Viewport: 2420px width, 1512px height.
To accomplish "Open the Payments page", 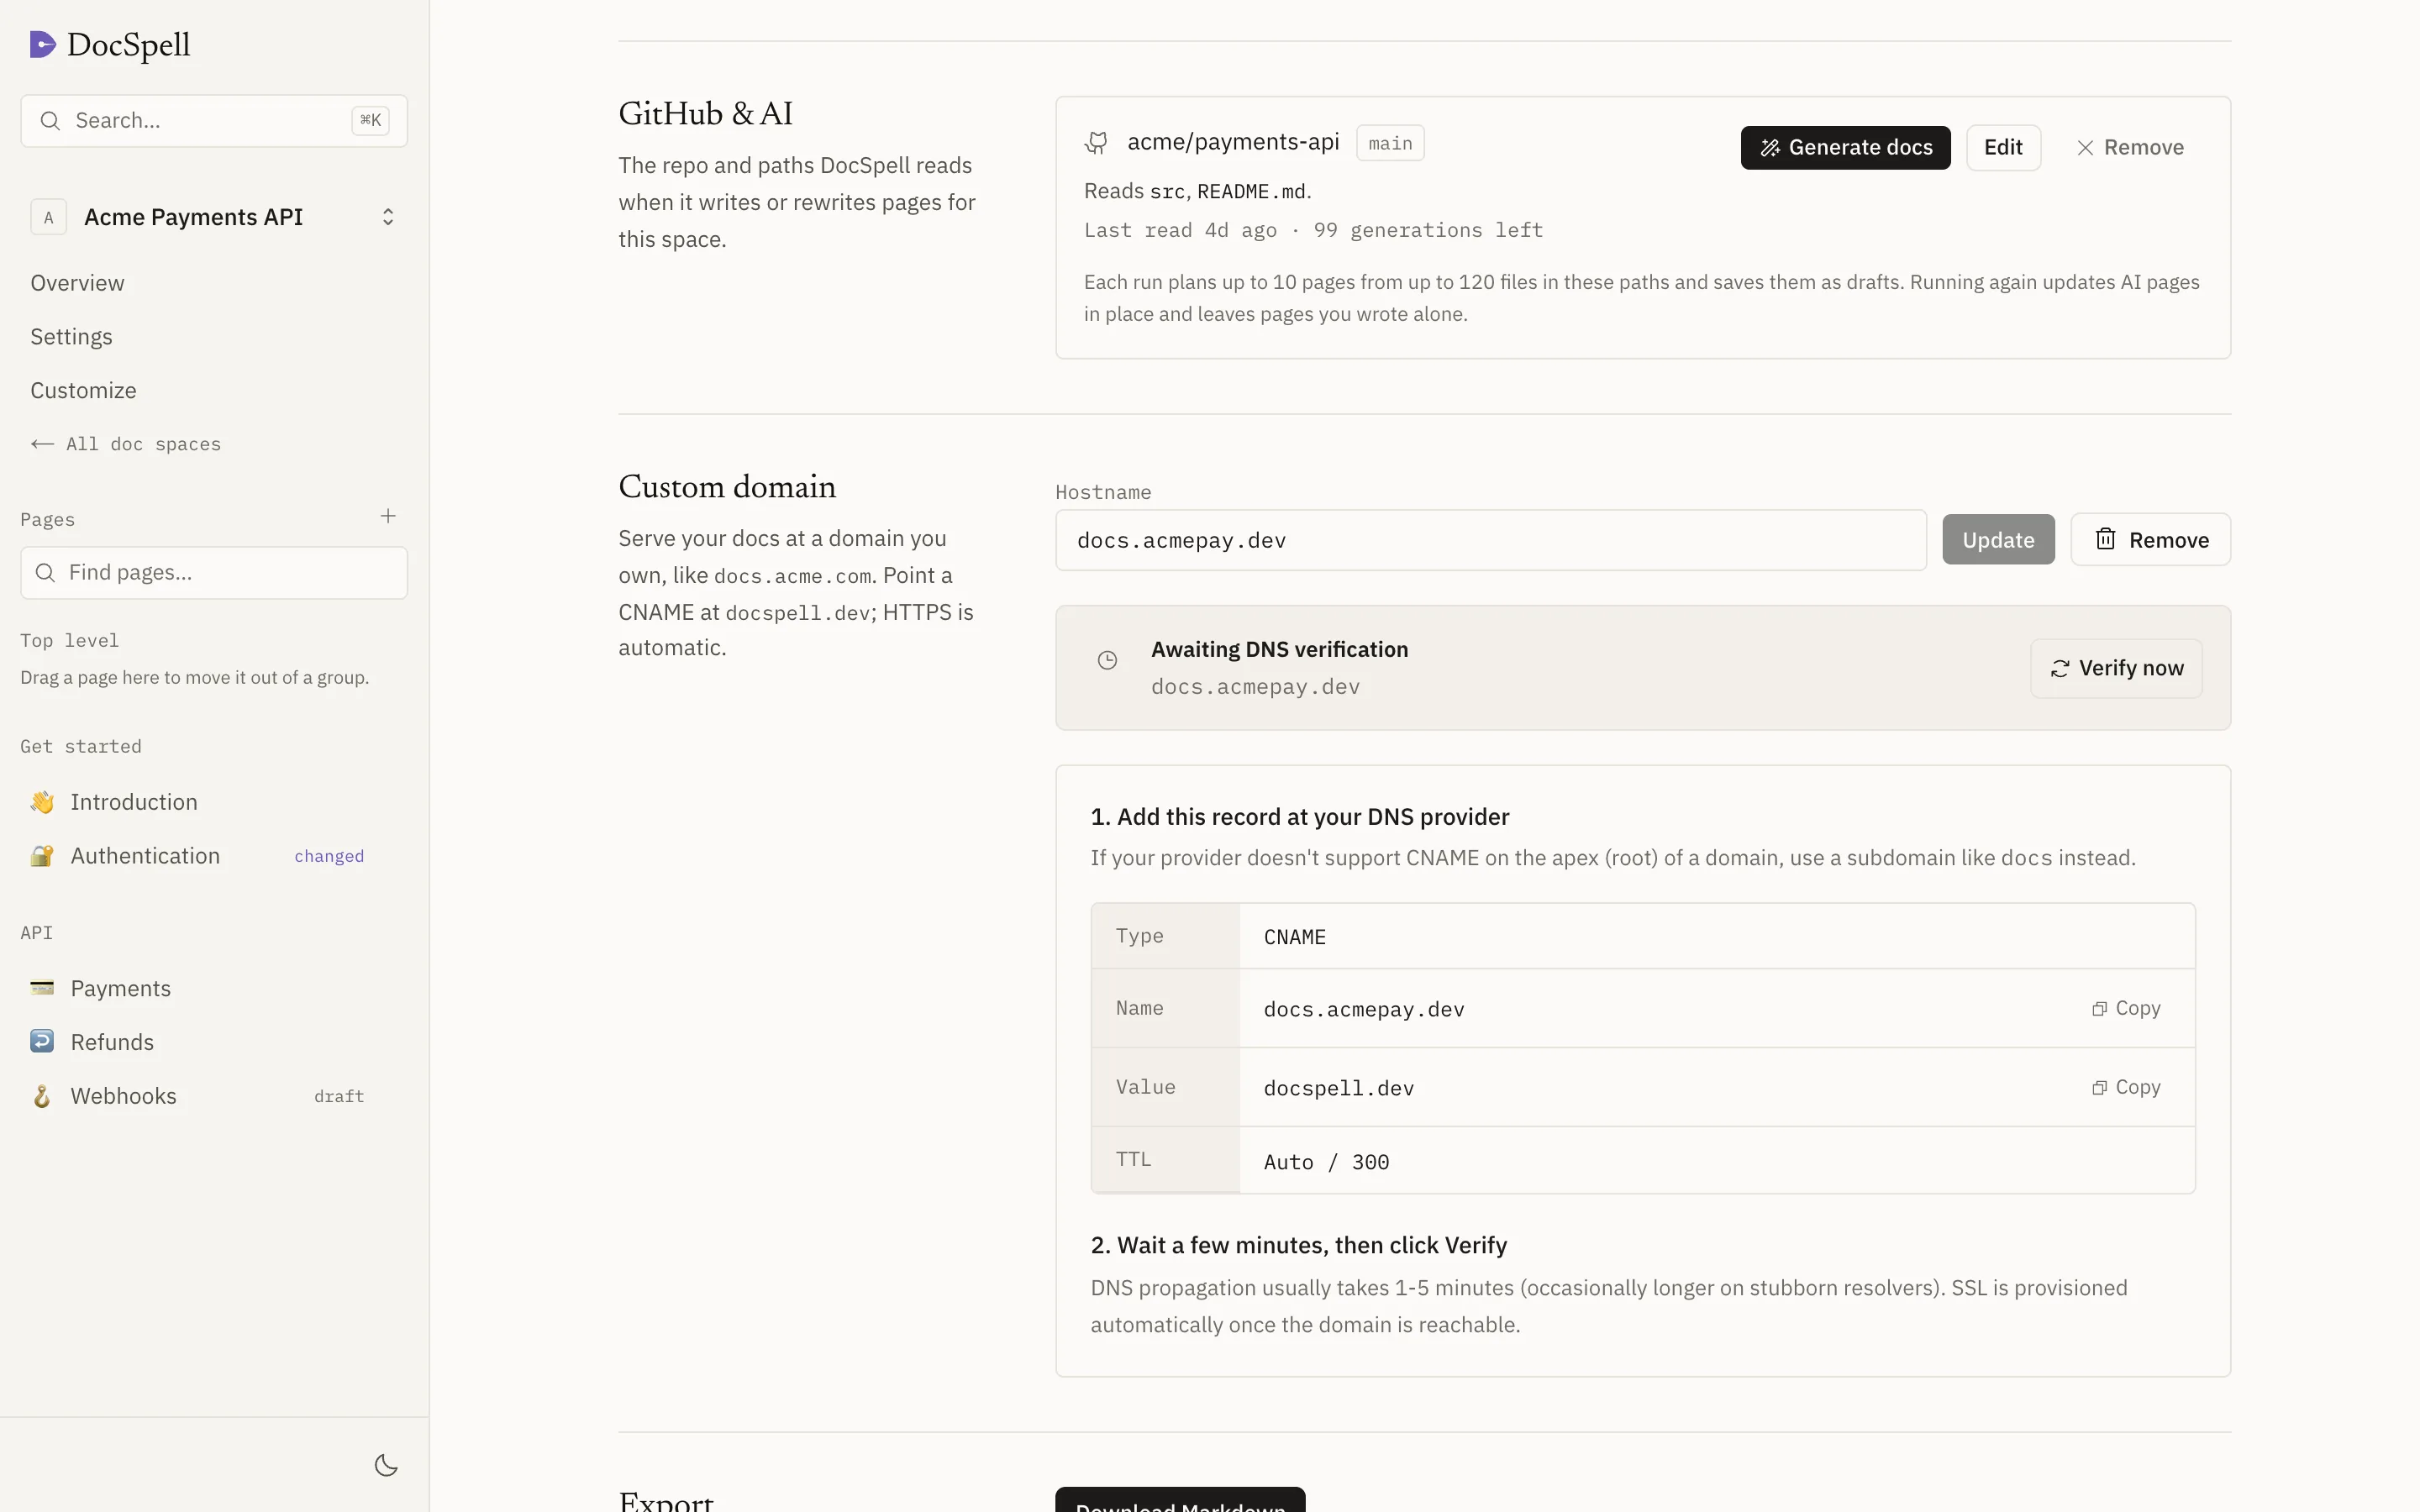I will (121, 988).
